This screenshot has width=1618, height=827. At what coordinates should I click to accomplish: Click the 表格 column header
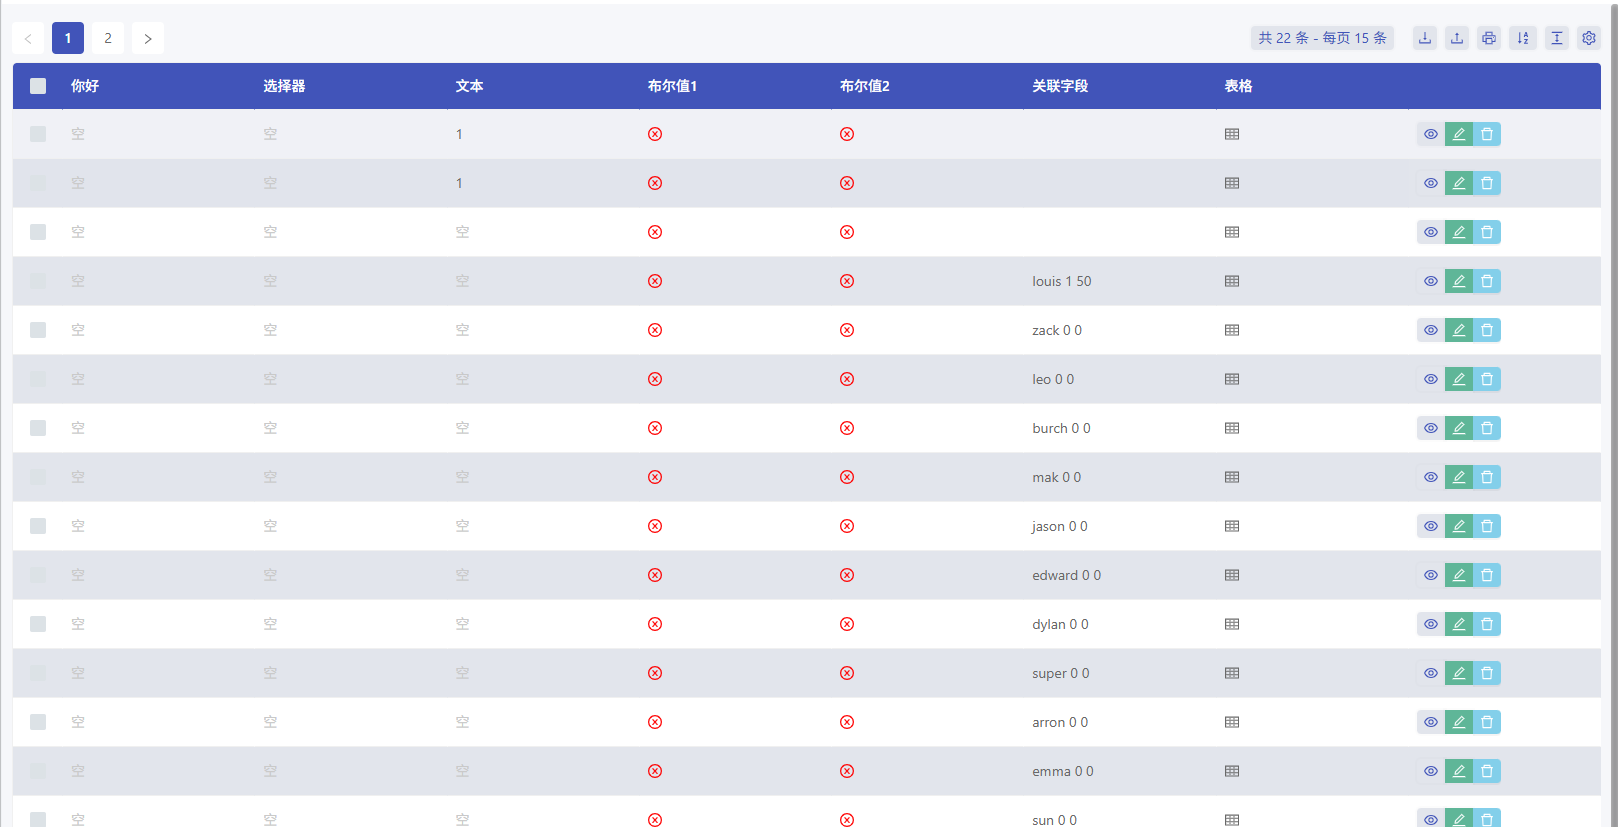[x=1238, y=86]
